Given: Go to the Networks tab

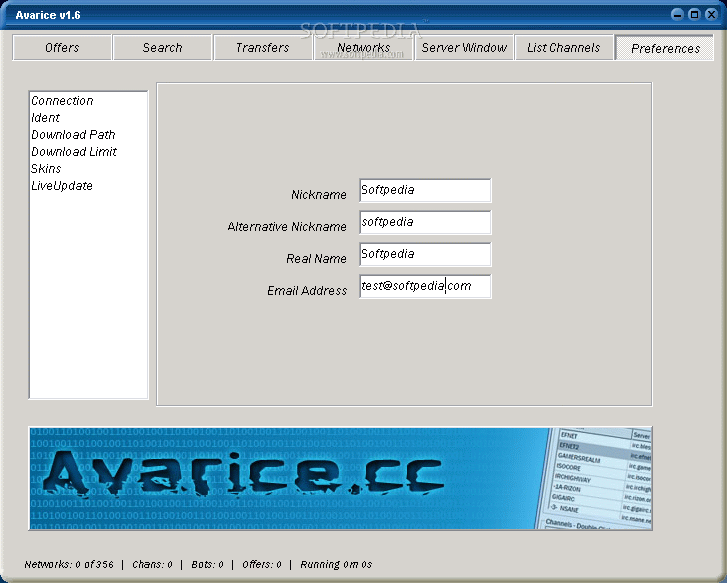Looking at the screenshot, I should [x=364, y=47].
